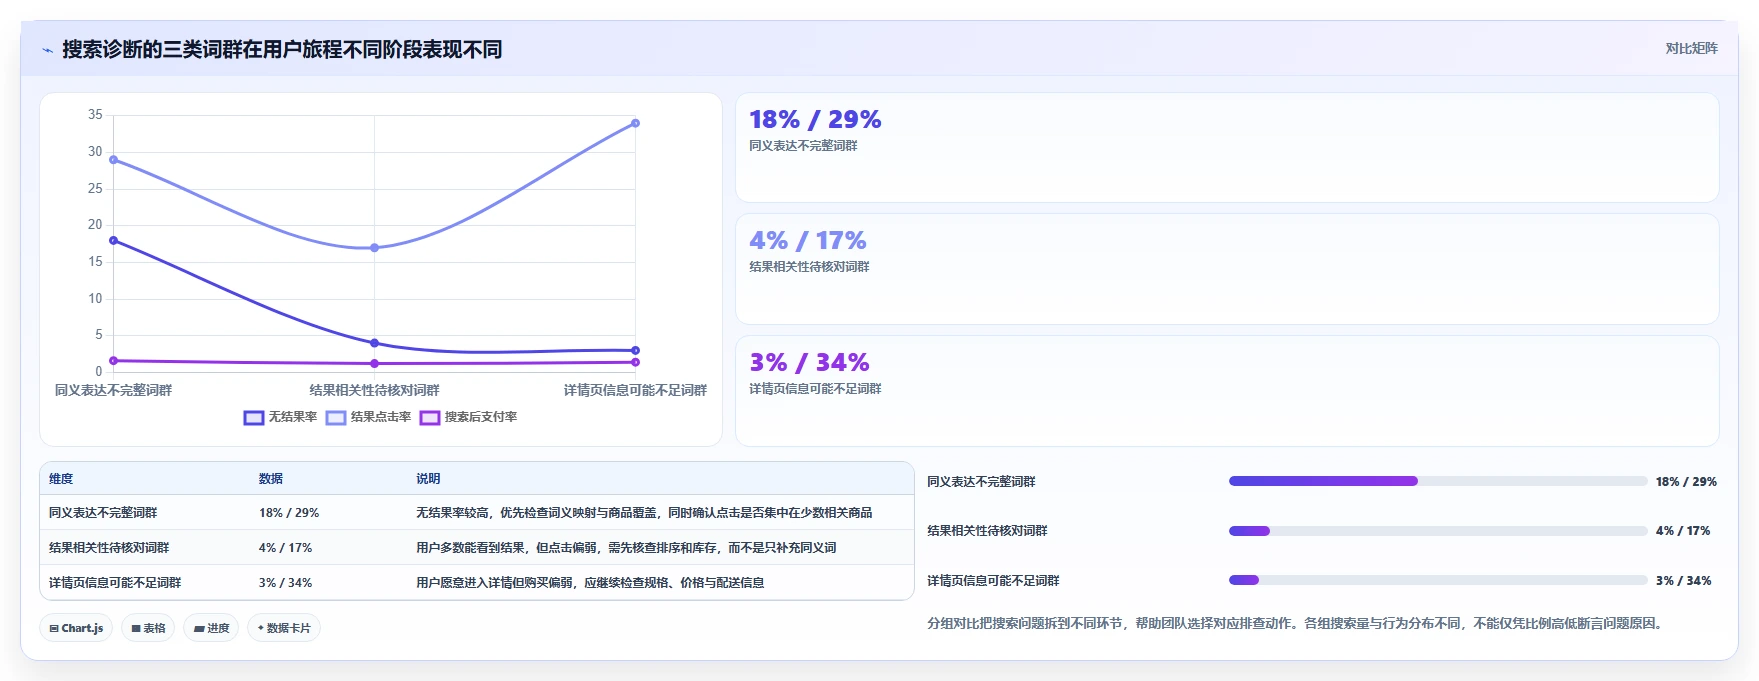Click table data cell 4% / 17%
1759x681 pixels.
286,548
